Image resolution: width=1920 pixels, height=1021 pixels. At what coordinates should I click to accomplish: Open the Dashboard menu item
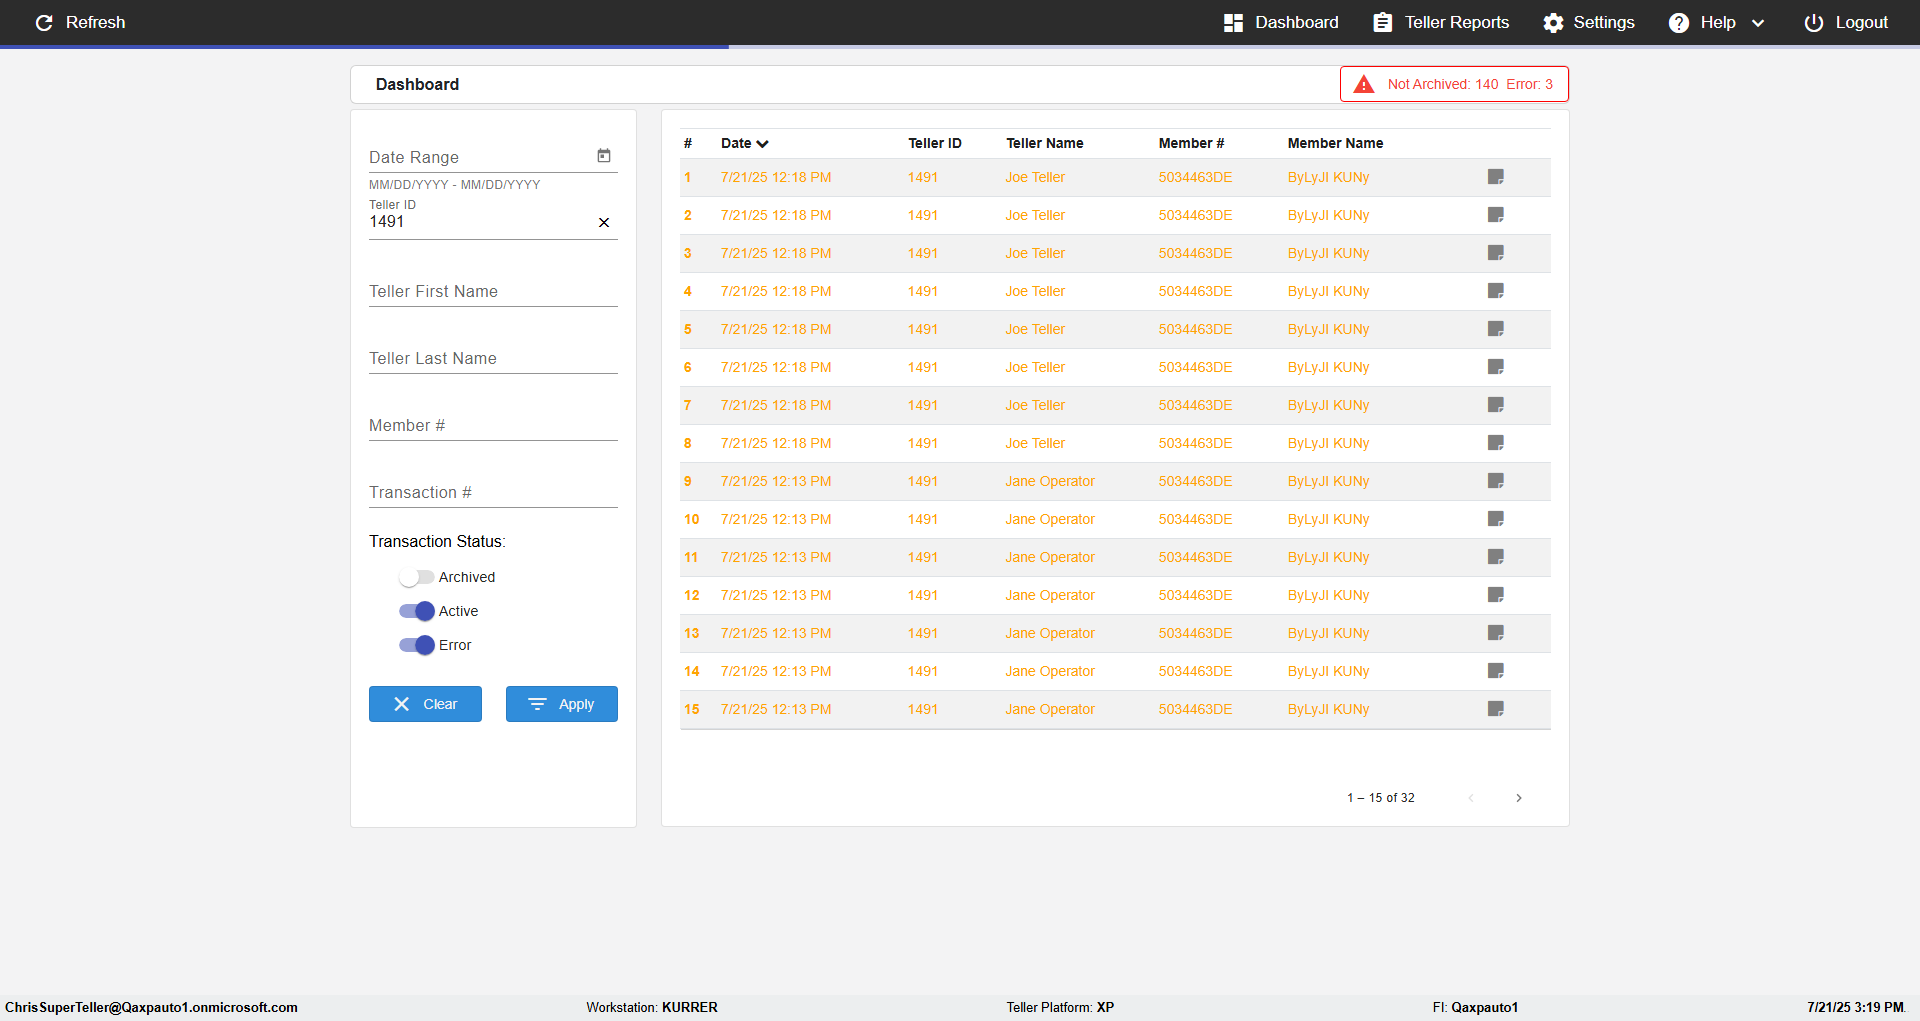(x=1281, y=22)
